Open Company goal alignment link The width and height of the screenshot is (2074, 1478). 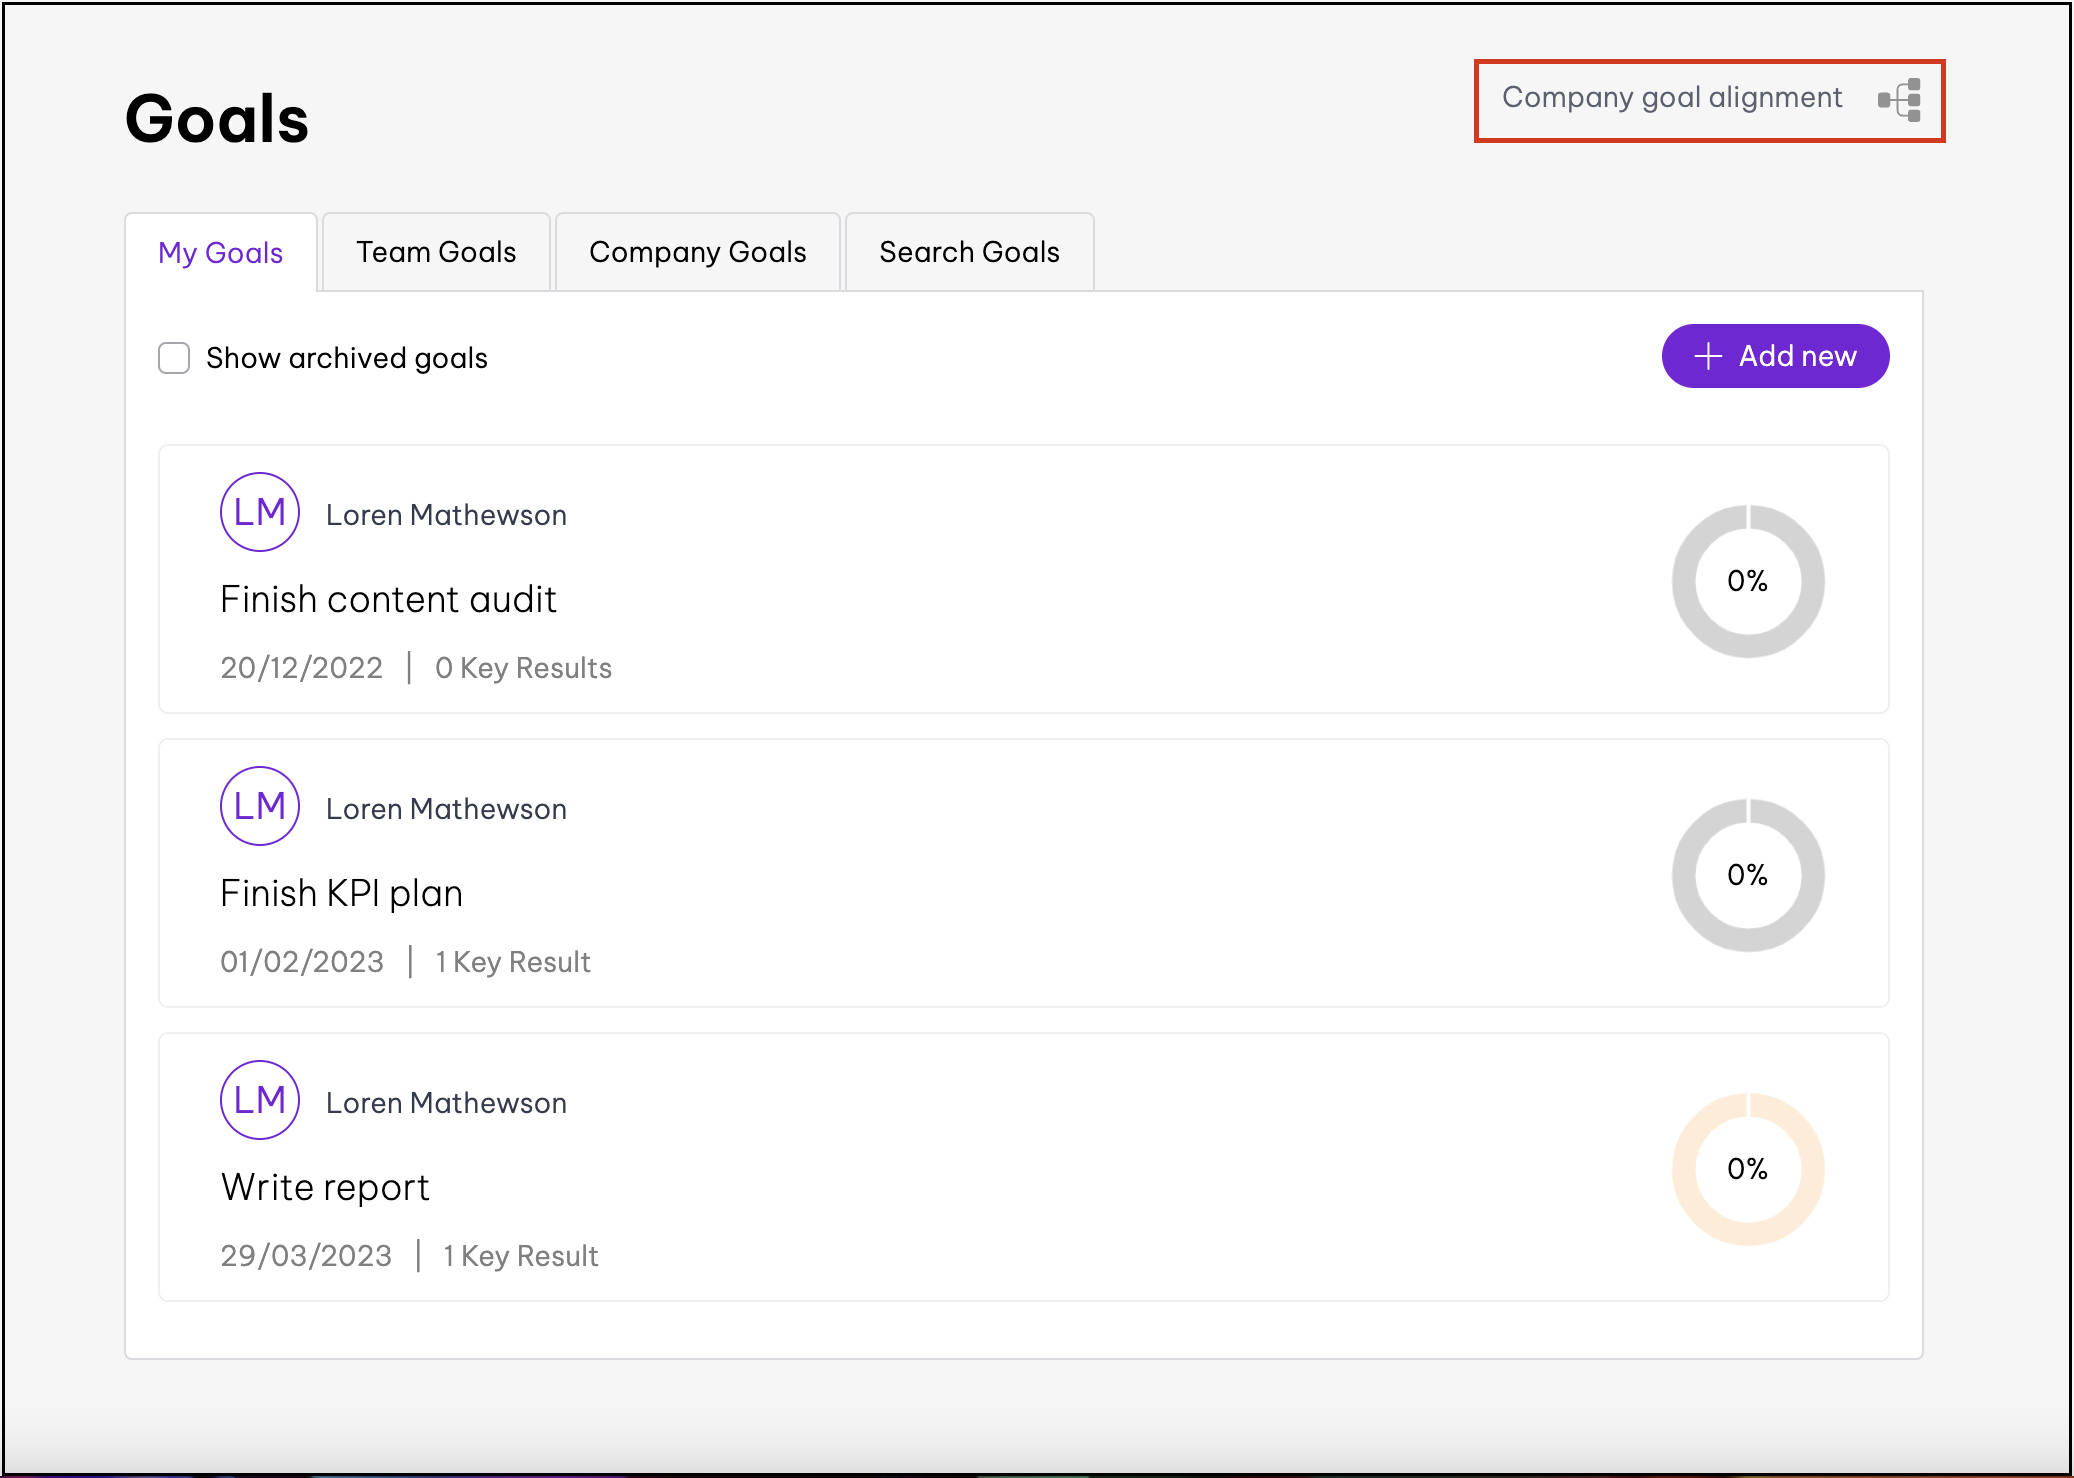[x=1671, y=98]
